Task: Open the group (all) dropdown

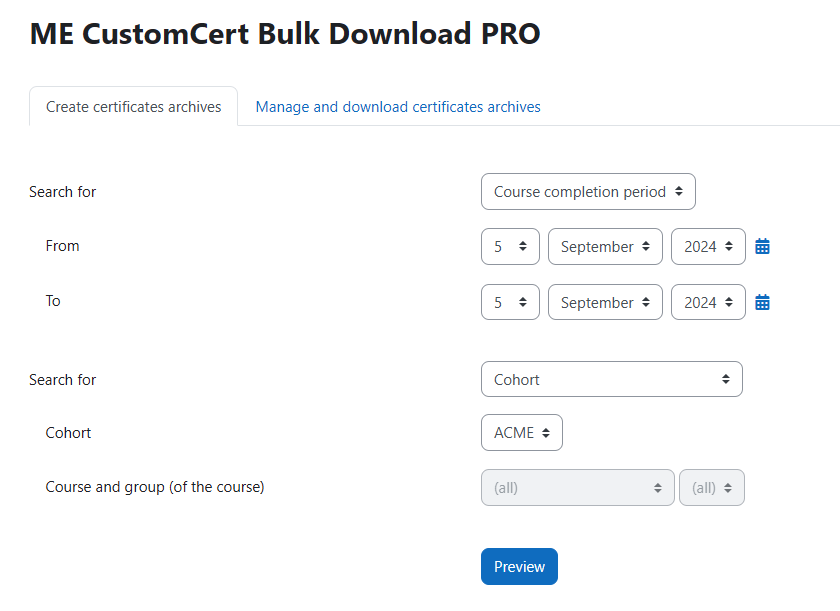Action: [712, 487]
